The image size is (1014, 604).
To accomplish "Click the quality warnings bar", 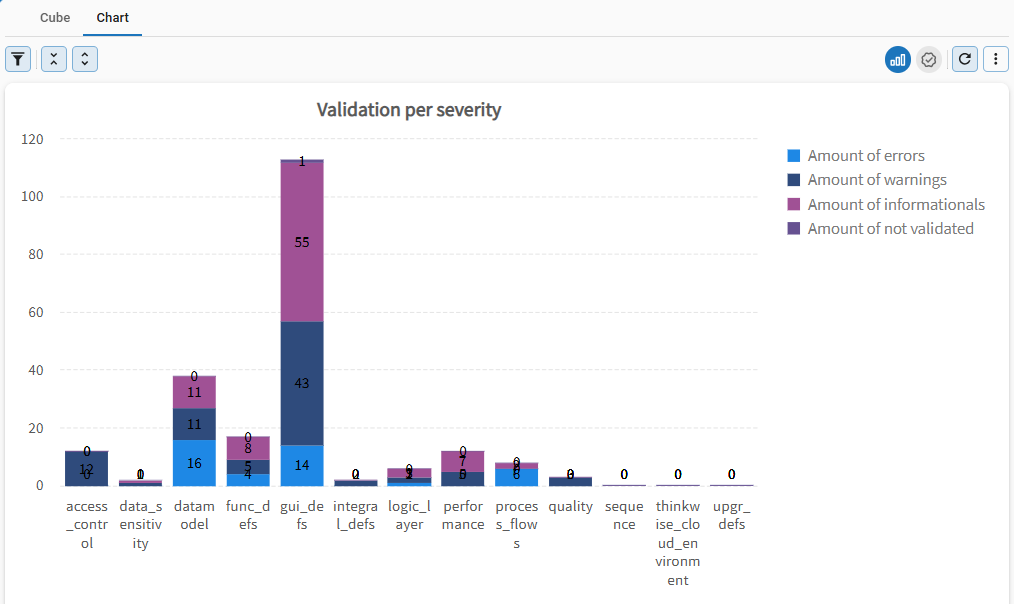I will click(x=570, y=482).
